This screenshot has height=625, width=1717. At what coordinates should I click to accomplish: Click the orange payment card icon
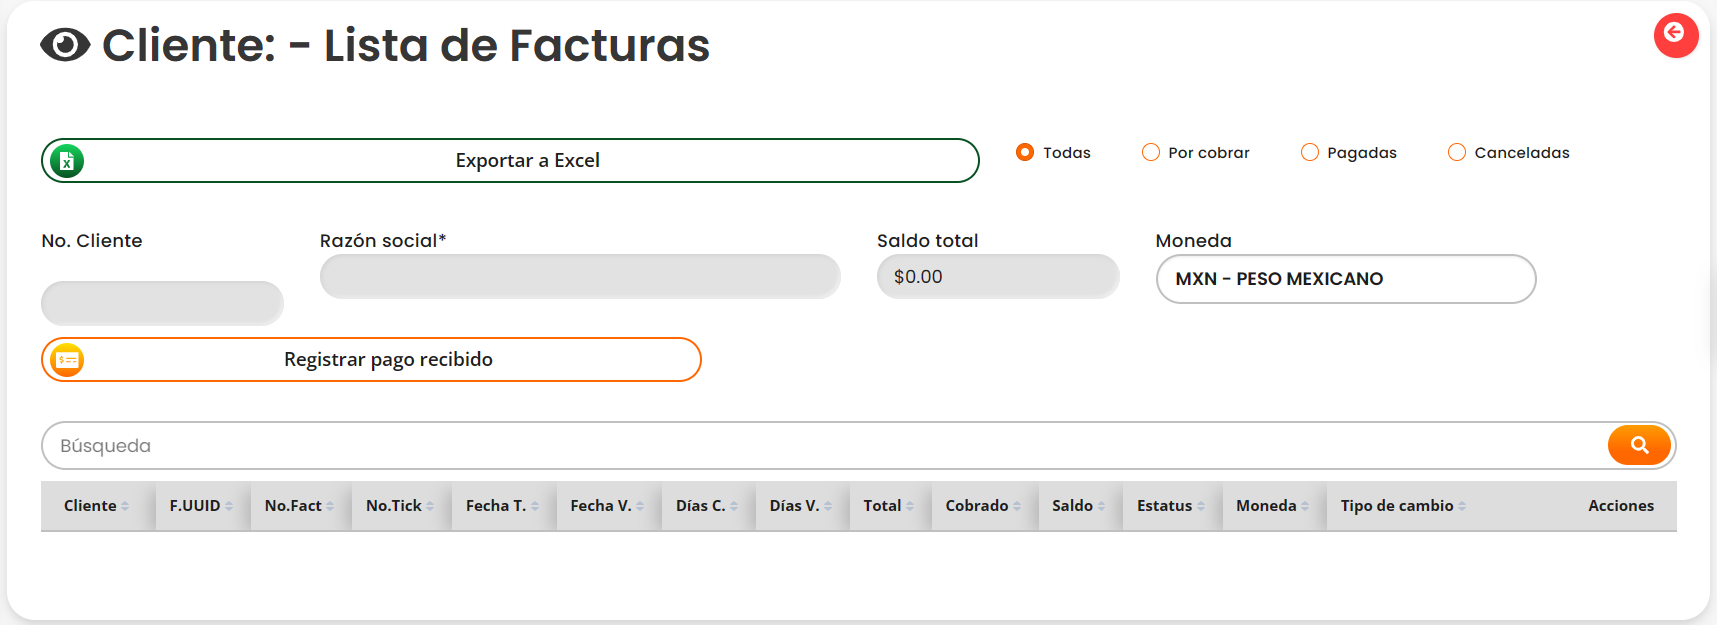click(67, 360)
